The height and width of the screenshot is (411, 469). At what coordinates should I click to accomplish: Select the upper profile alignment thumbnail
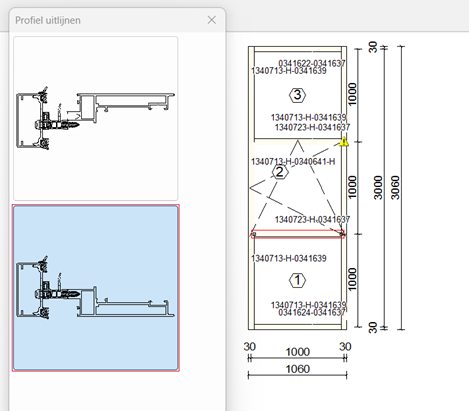[x=96, y=118]
